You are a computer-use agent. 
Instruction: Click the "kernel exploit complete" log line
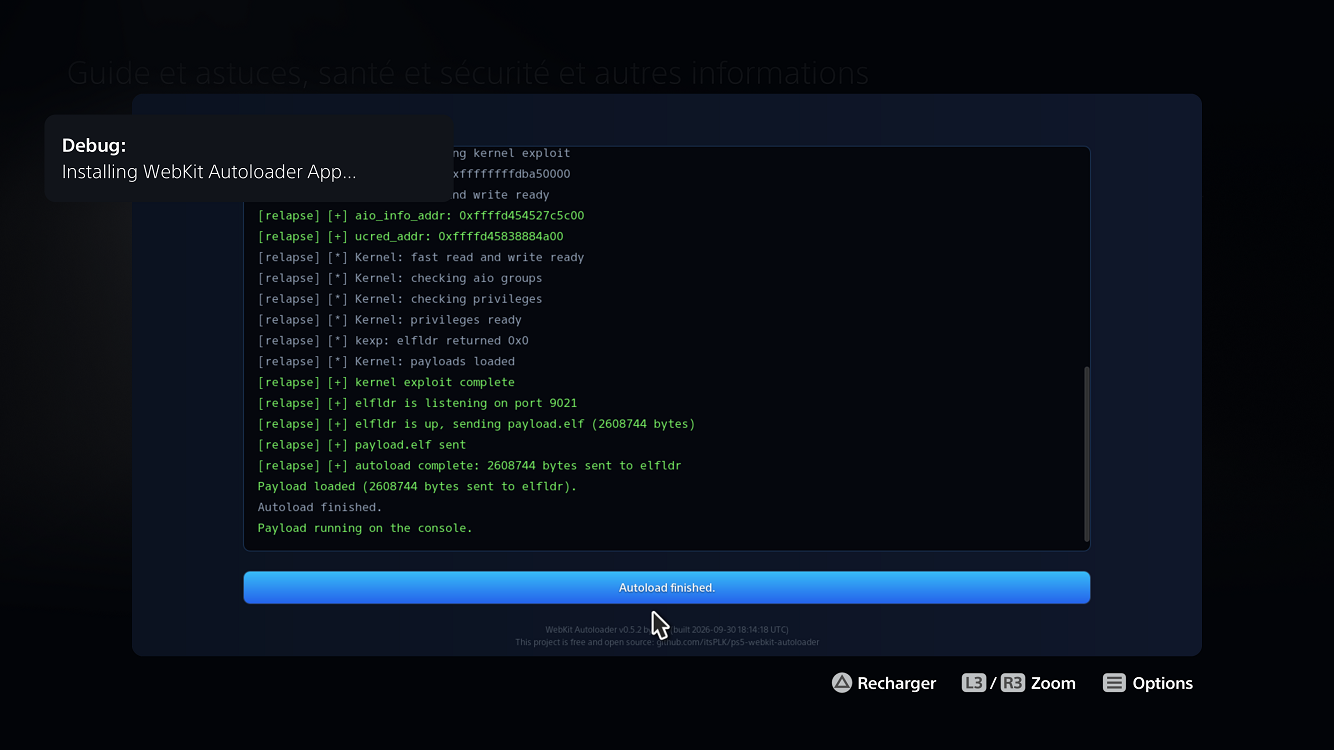(x=386, y=383)
